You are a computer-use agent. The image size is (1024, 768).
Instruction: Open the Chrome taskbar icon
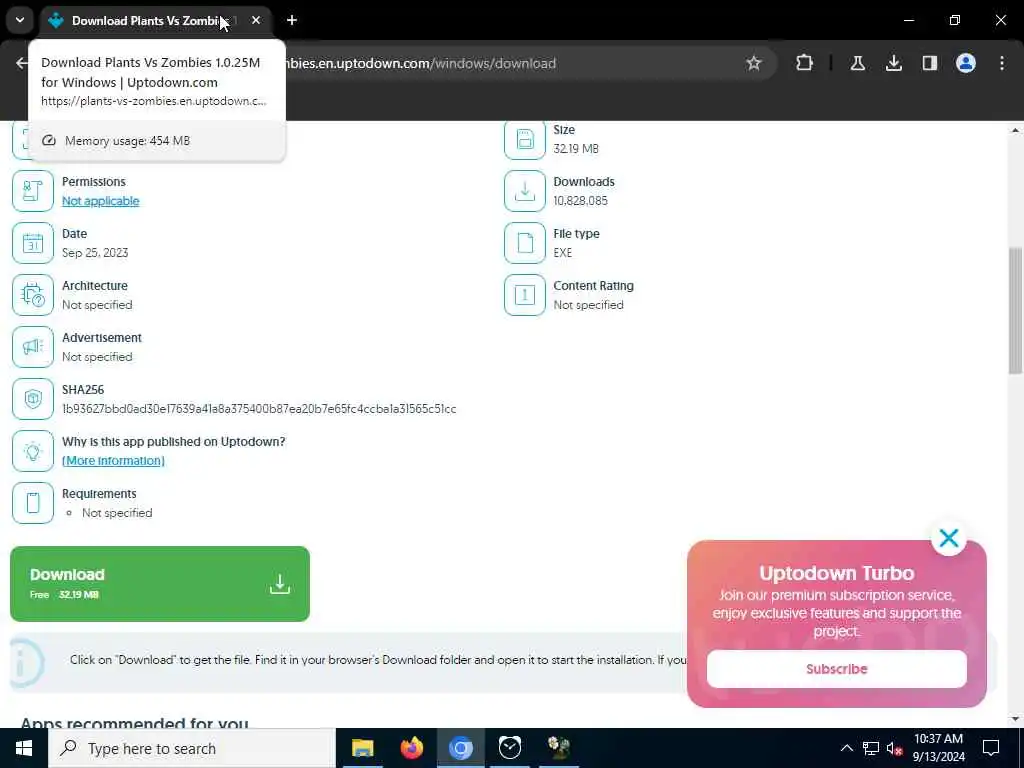click(x=460, y=748)
